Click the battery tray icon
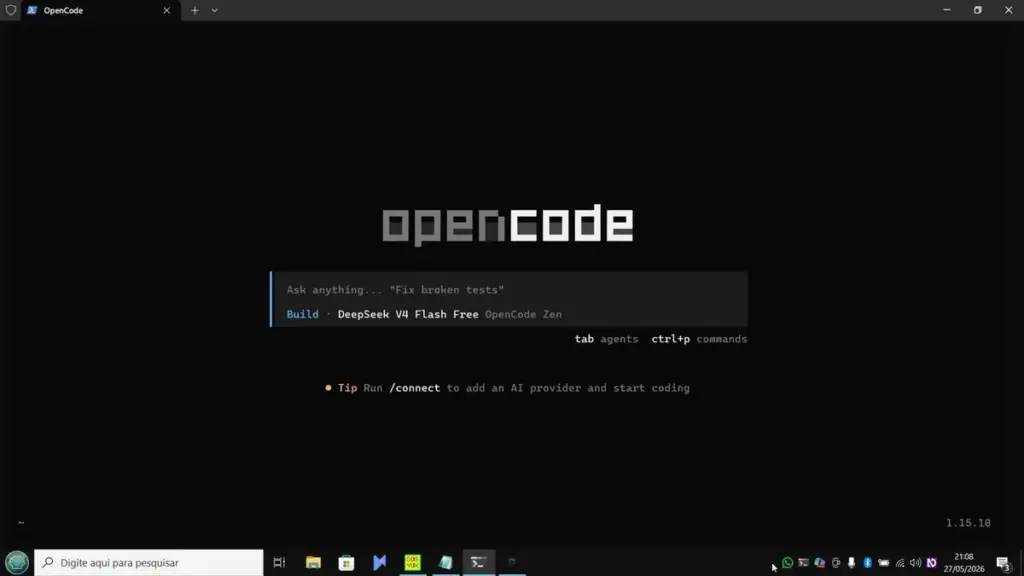The width and height of the screenshot is (1024, 576). point(884,562)
